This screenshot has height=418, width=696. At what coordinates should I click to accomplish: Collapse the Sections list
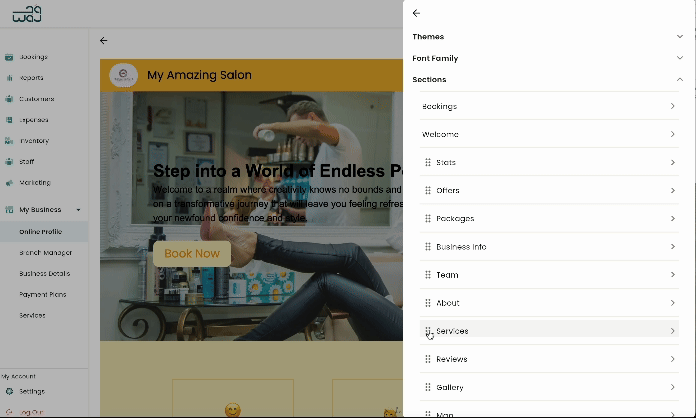(x=680, y=79)
